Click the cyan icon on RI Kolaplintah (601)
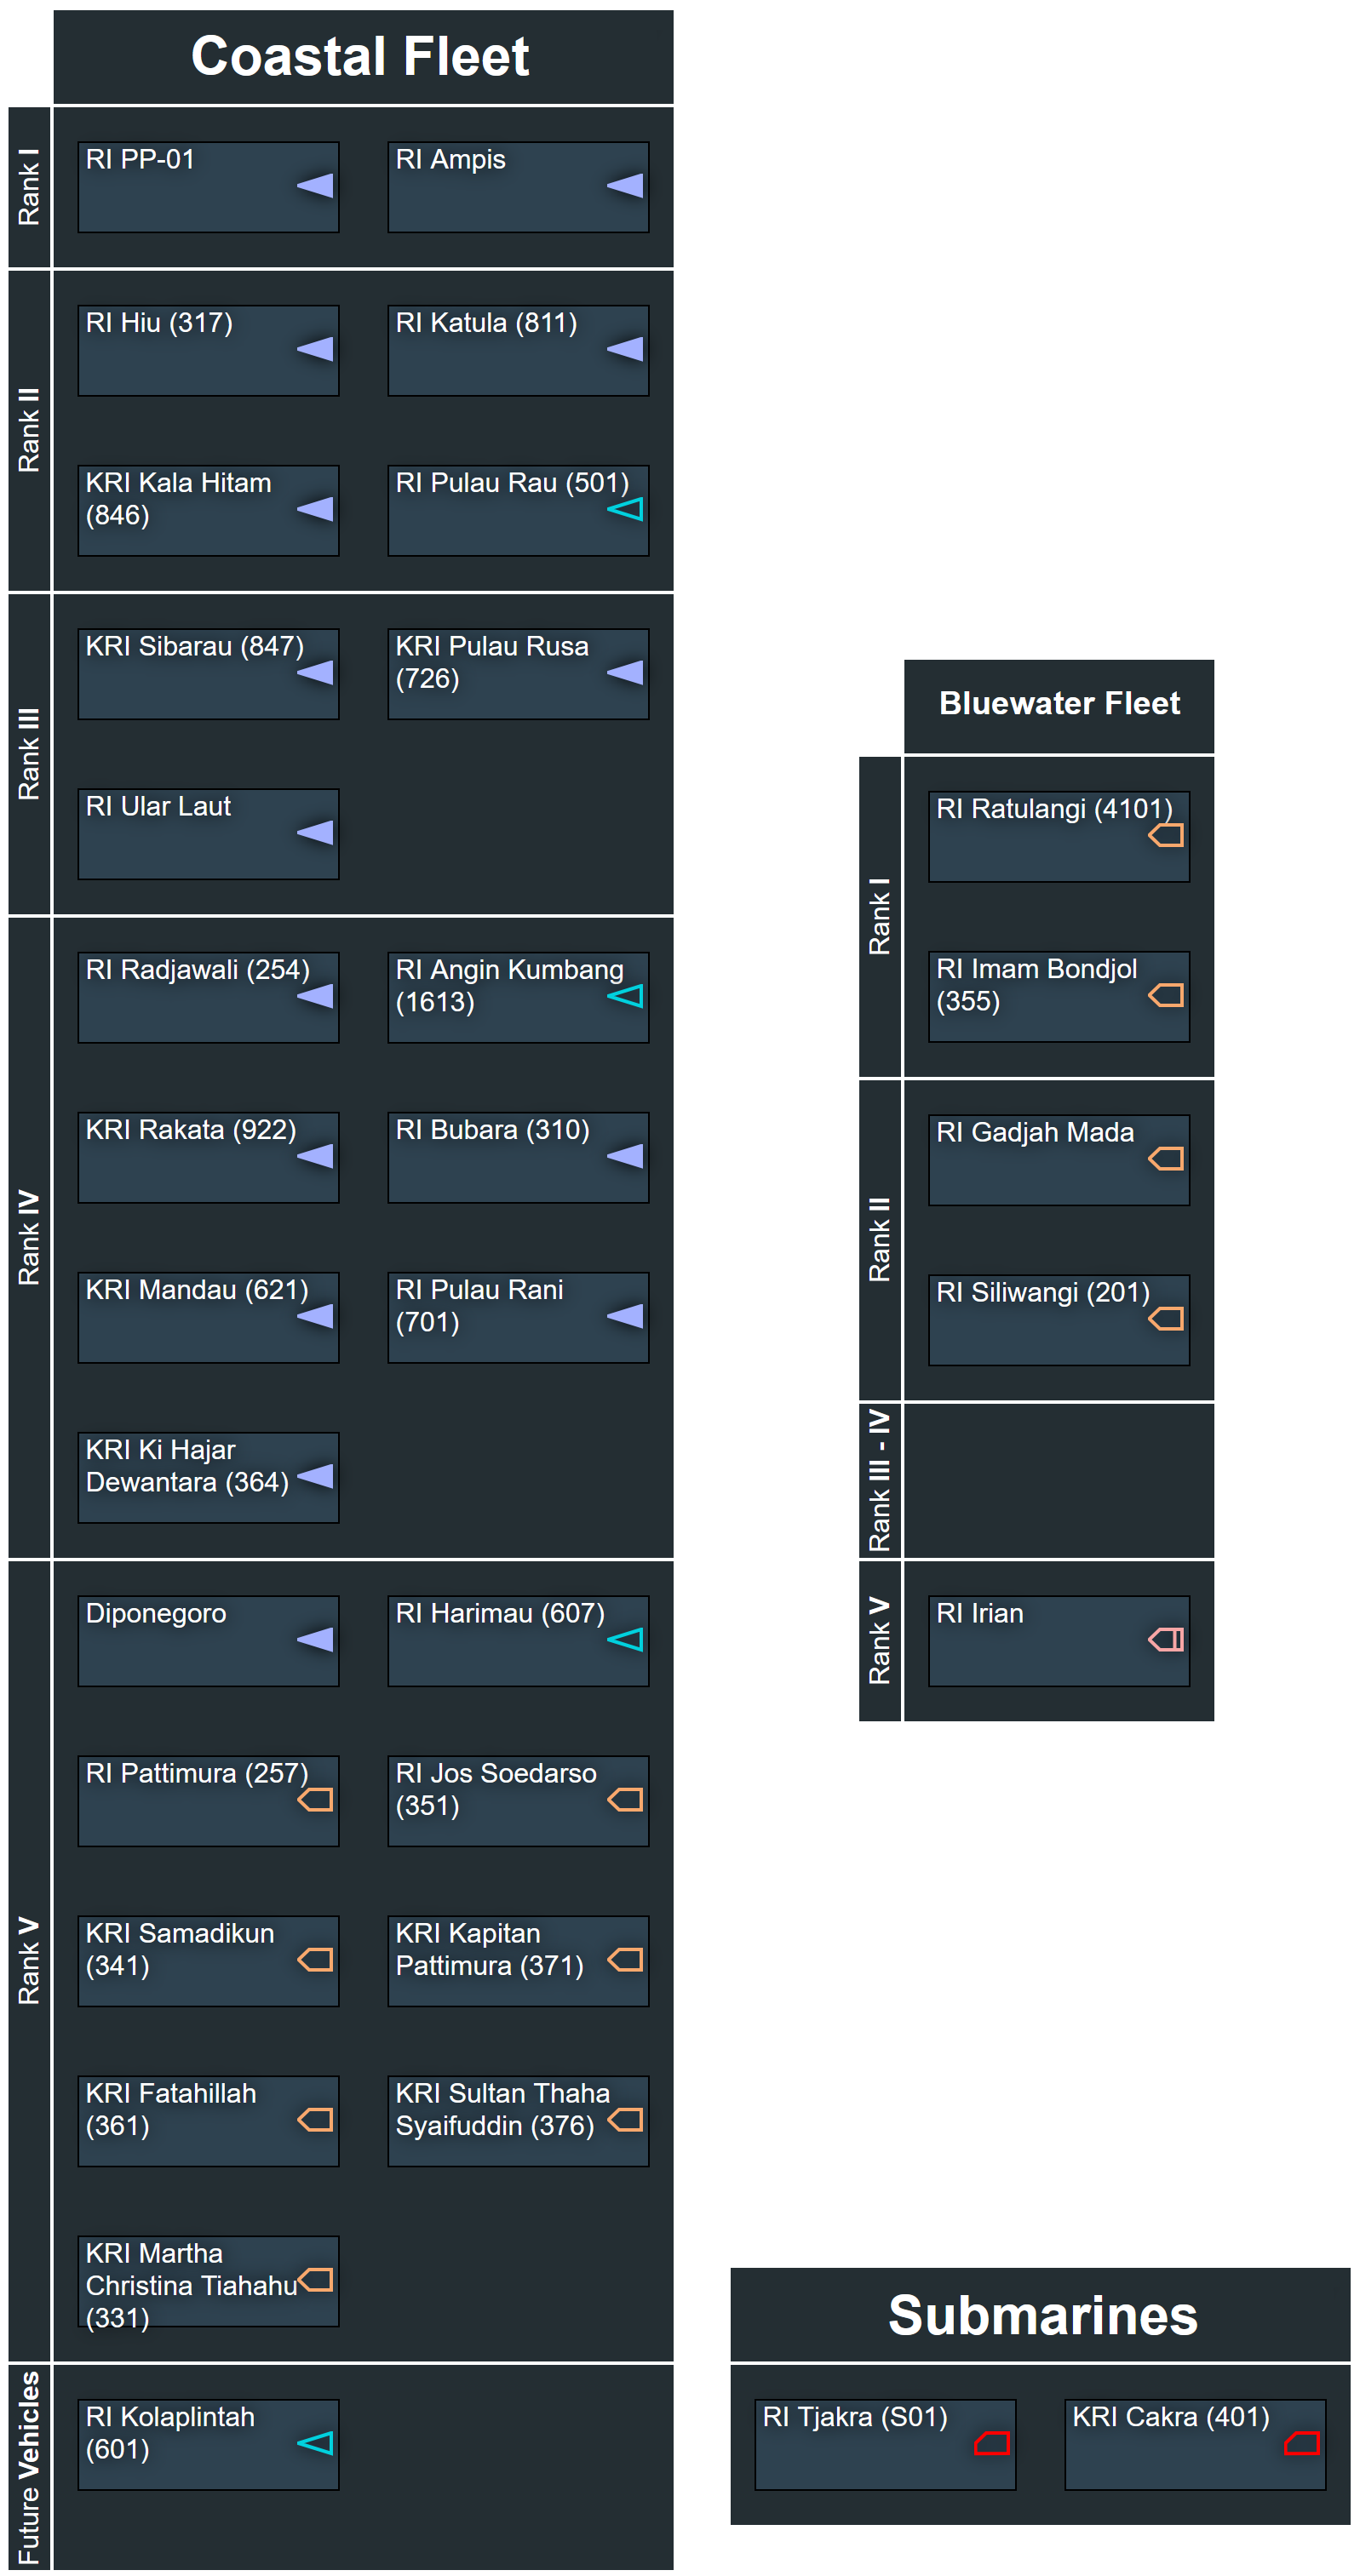The width and height of the screenshot is (1360, 2576). (316, 2443)
